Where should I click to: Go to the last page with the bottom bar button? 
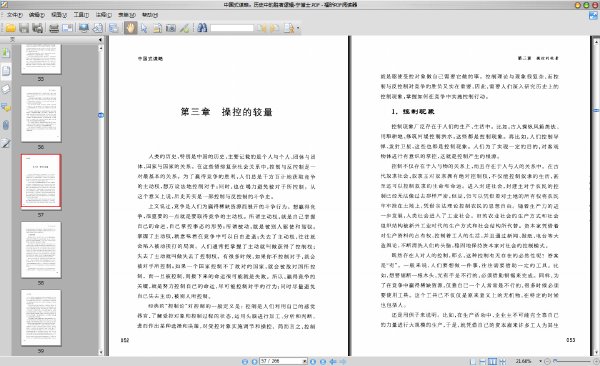pos(323,361)
